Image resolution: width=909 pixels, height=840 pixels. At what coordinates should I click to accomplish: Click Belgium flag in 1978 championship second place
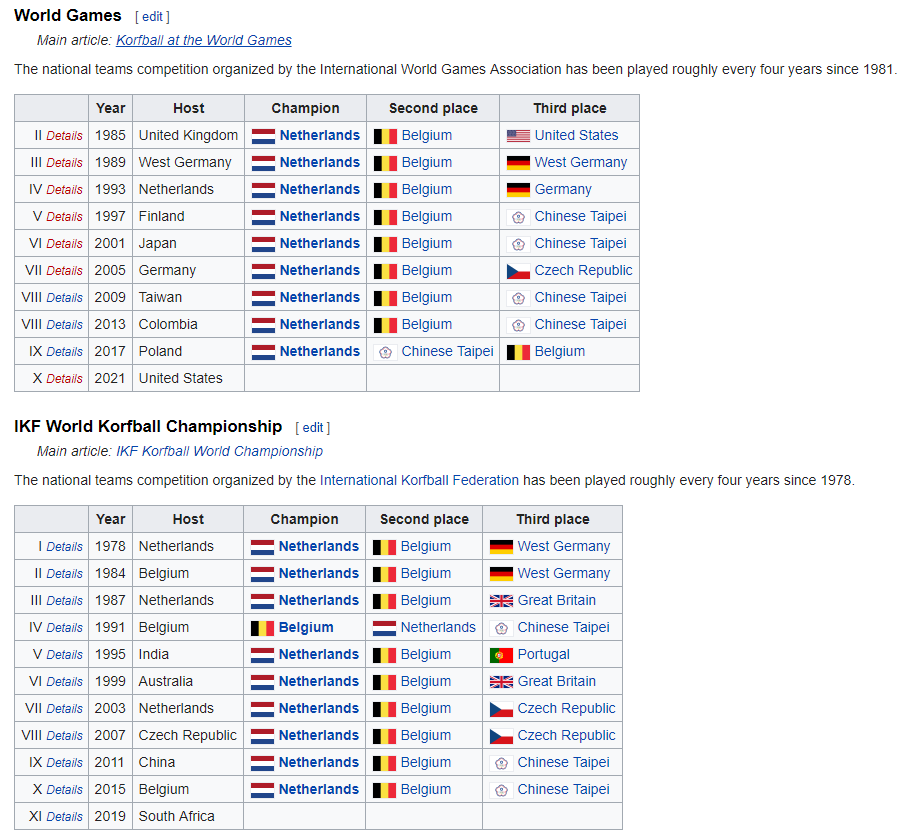click(384, 547)
